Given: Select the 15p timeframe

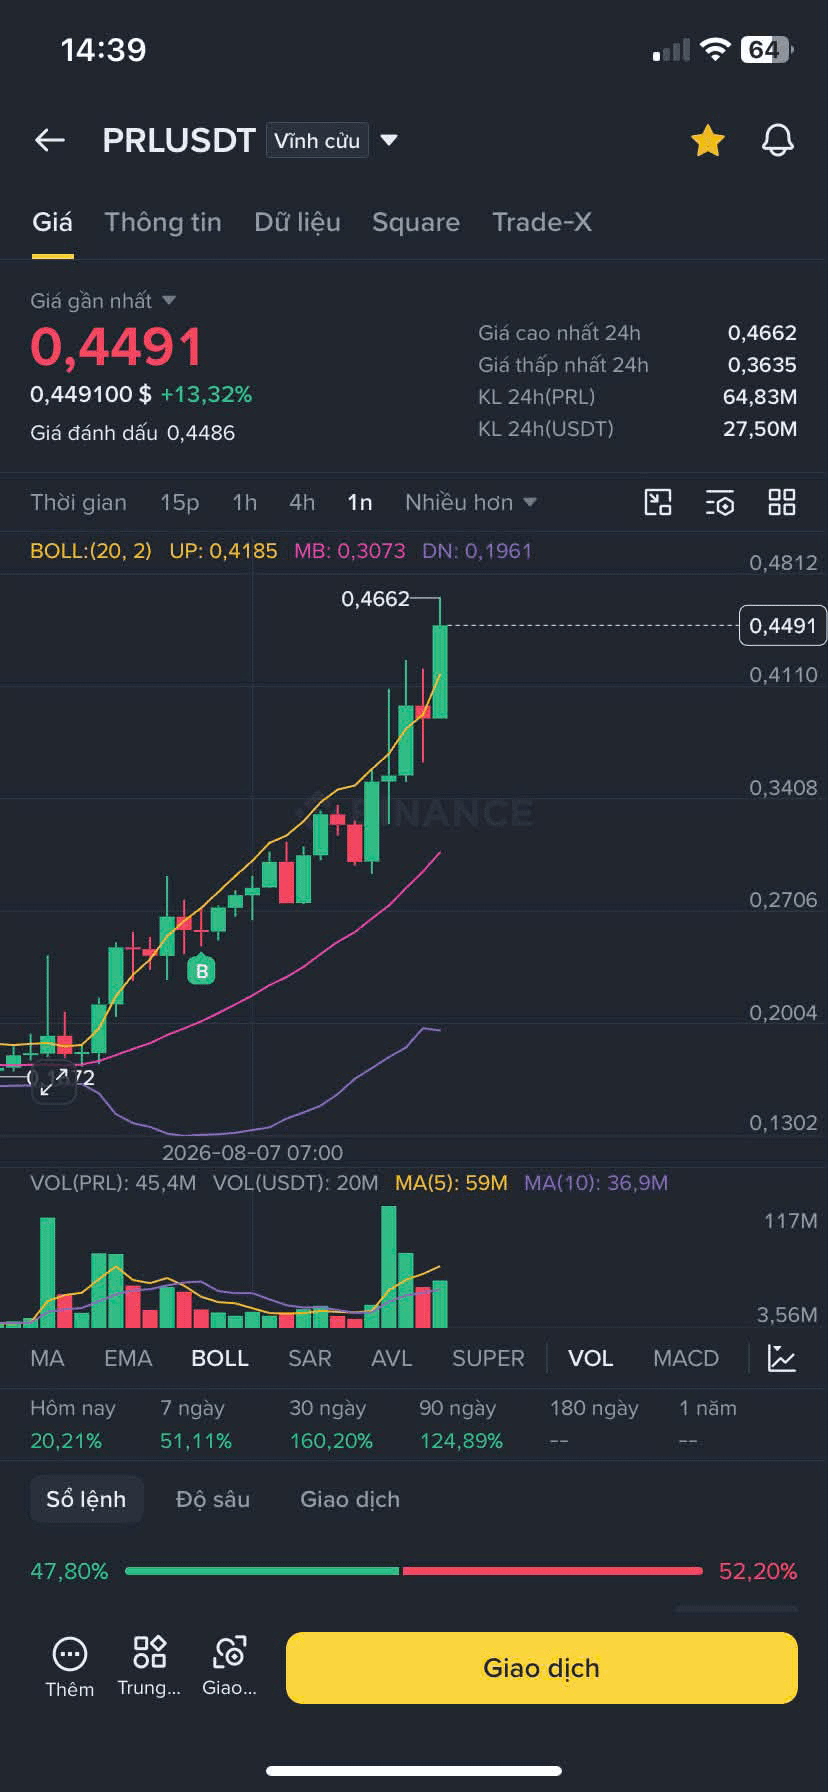Looking at the screenshot, I should 180,502.
